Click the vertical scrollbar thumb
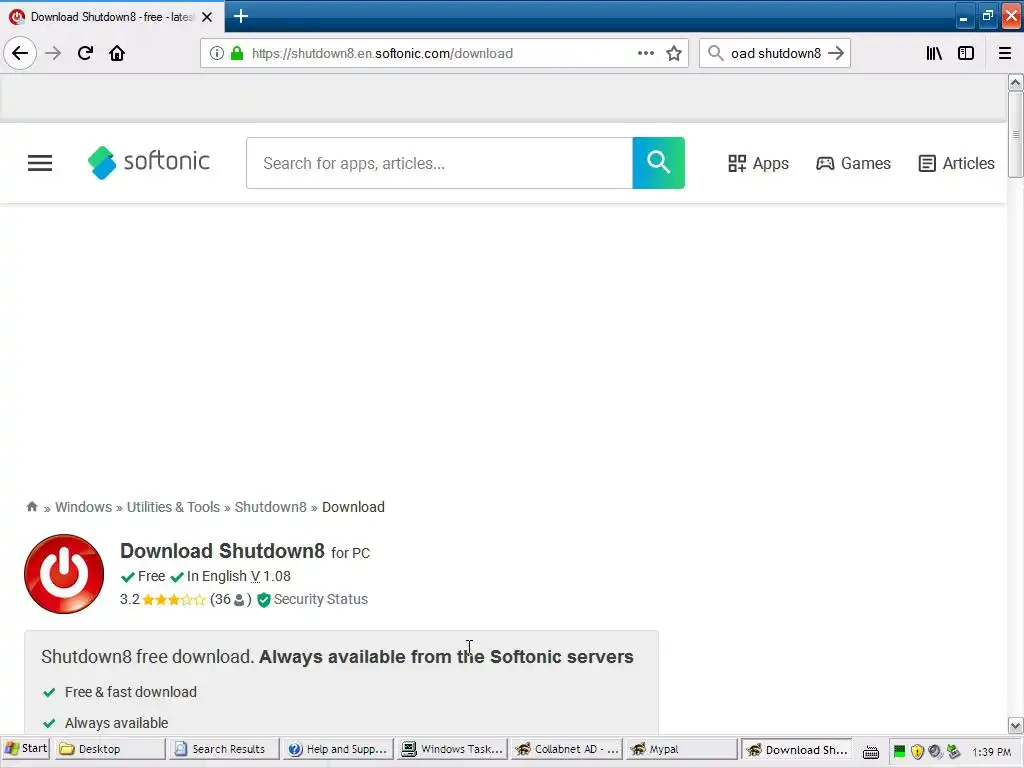Image resolution: width=1024 pixels, height=768 pixels. (1015, 134)
